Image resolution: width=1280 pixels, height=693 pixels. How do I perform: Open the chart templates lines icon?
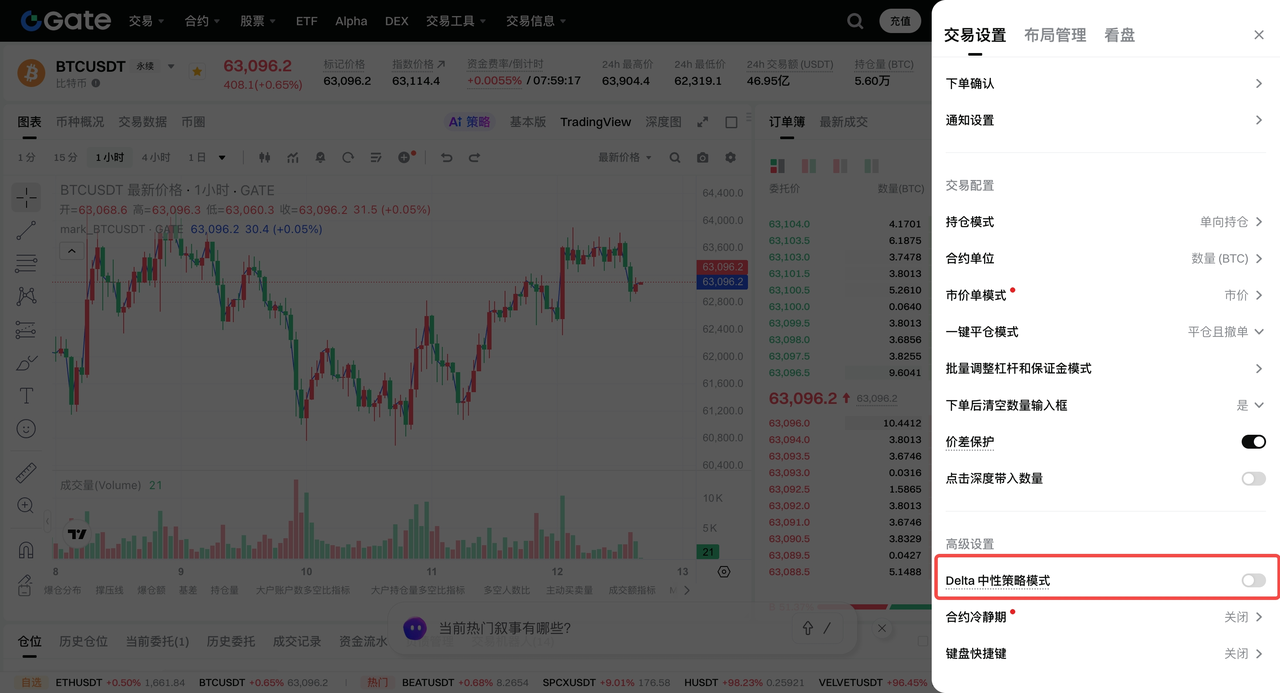pos(376,158)
